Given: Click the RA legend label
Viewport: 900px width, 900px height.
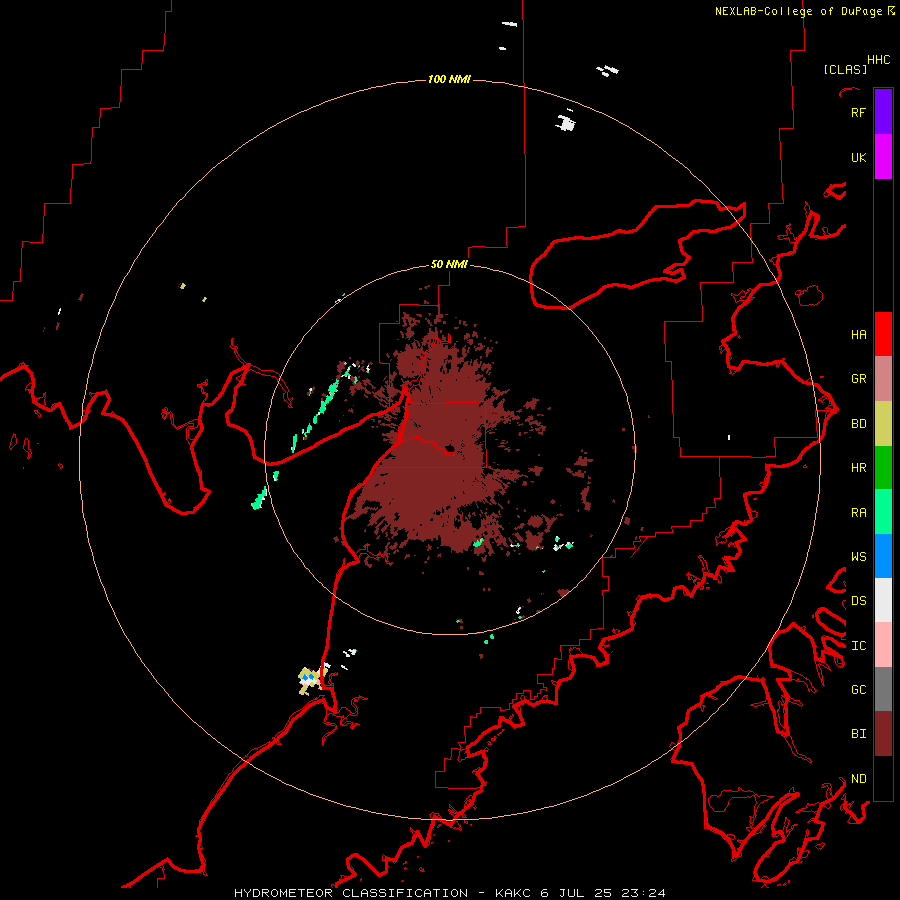Looking at the screenshot, I should [858, 513].
